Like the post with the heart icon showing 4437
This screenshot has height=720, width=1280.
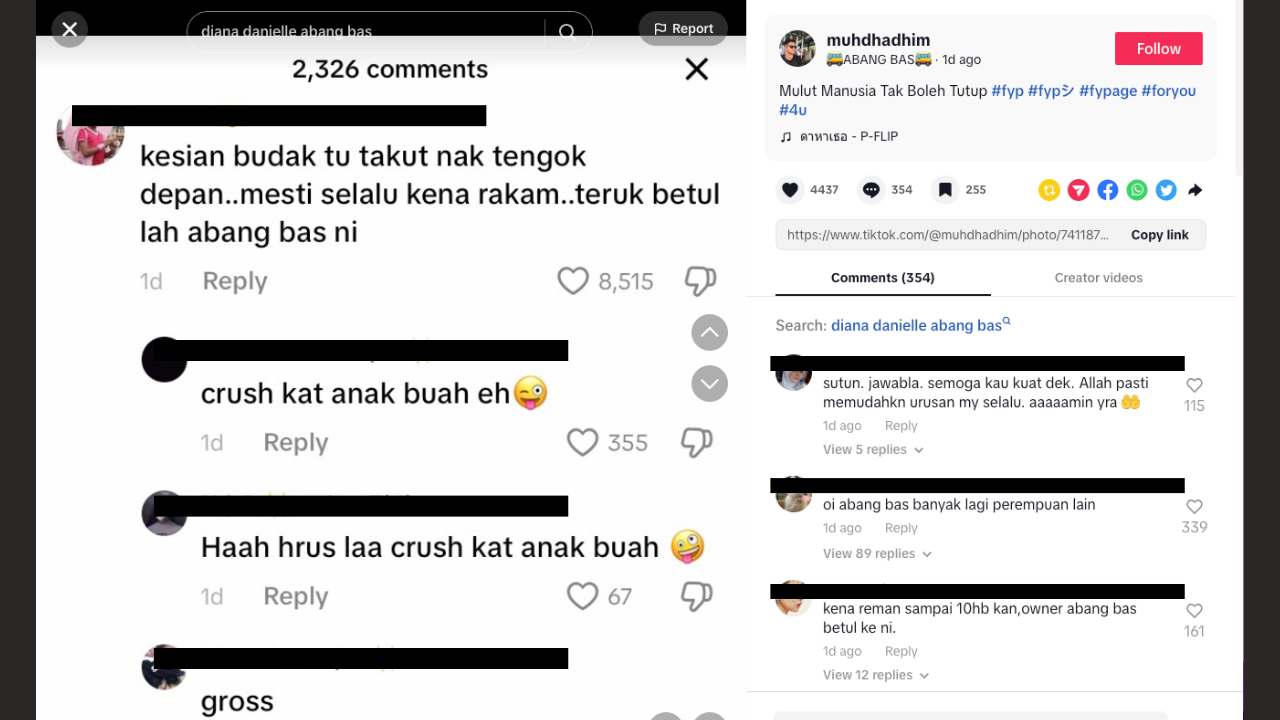[x=790, y=190]
